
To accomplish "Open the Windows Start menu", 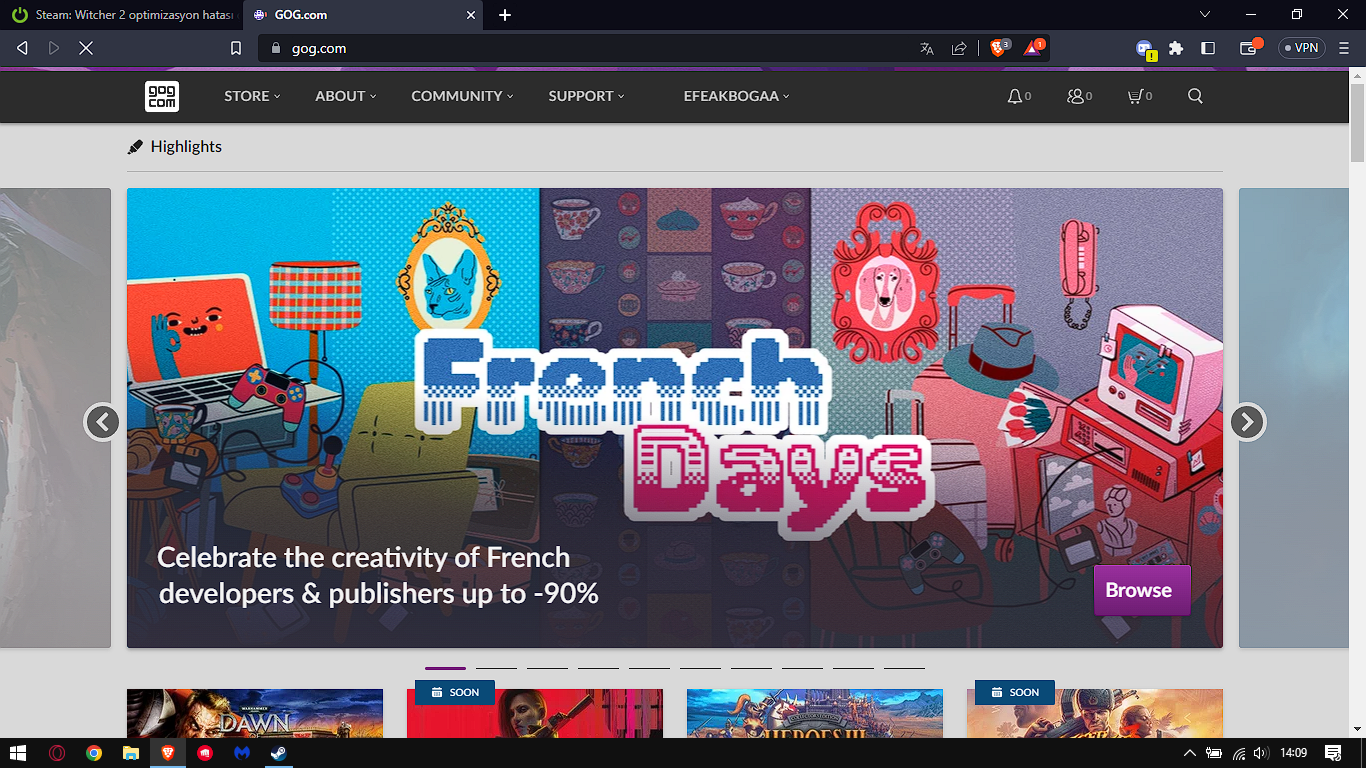I will [x=18, y=753].
